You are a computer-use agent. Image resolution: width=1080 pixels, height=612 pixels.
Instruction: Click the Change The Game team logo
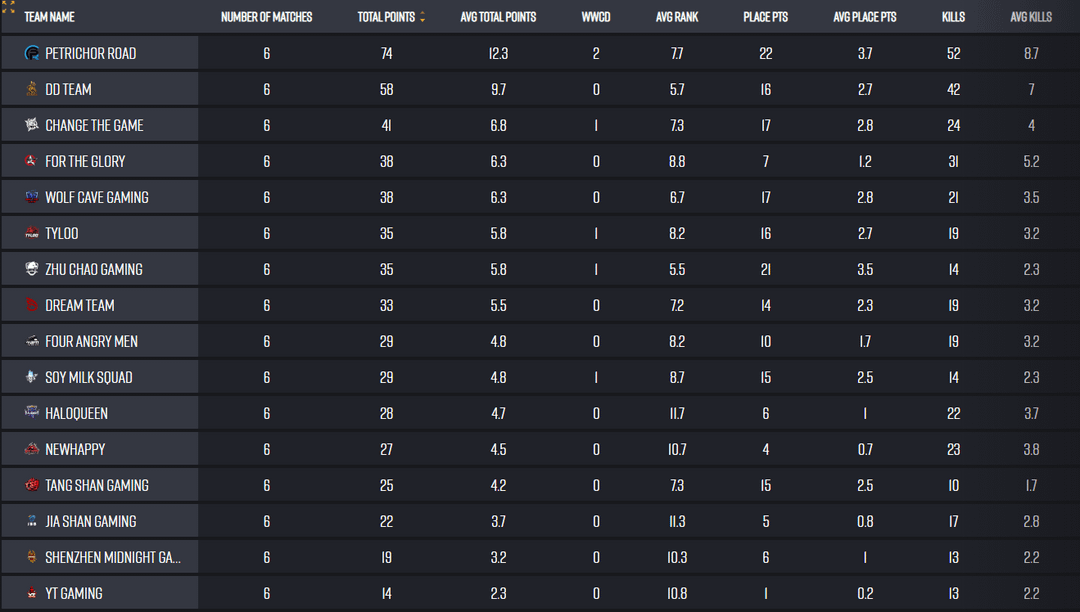pos(33,125)
